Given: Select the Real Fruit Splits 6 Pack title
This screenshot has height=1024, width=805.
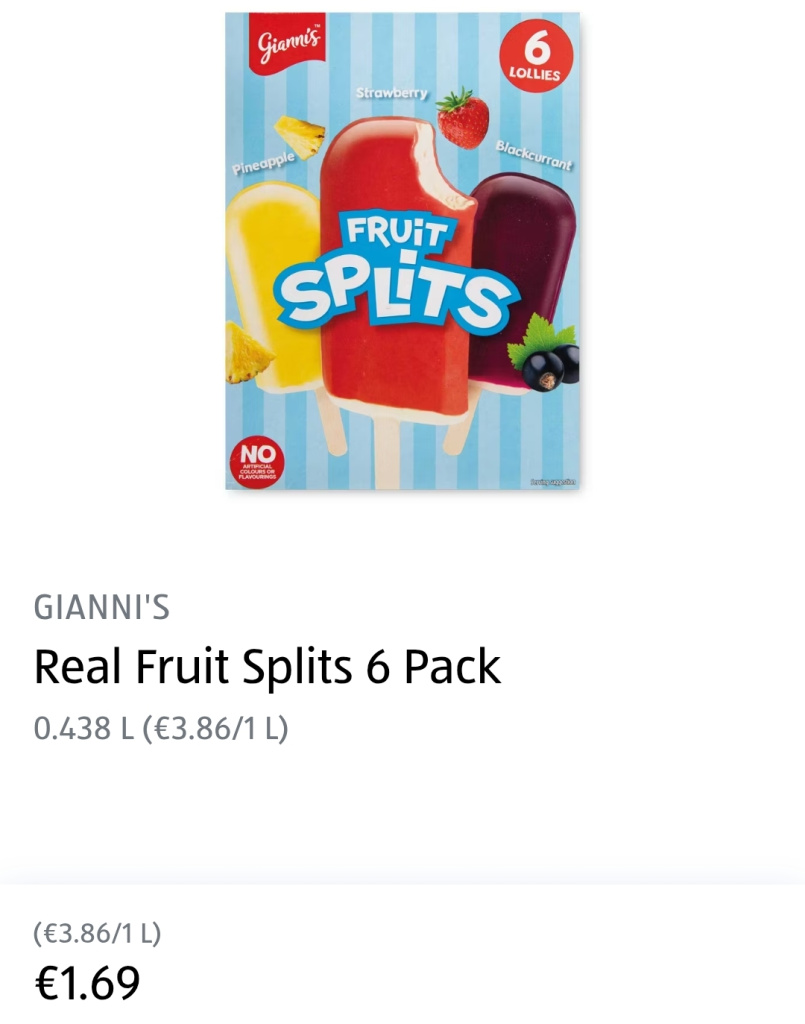Looking at the screenshot, I should point(267,667).
